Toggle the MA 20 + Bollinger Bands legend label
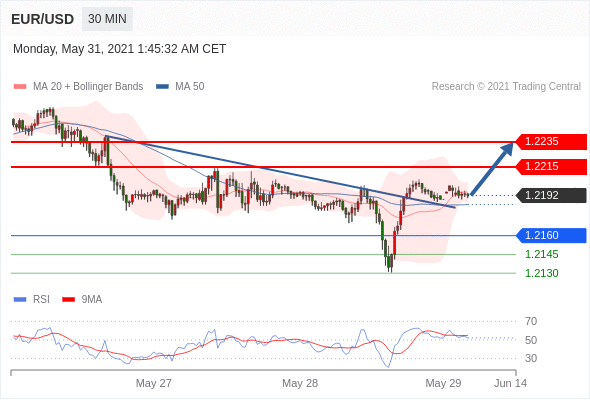Screen dimensions: 590x400 click(88, 87)
